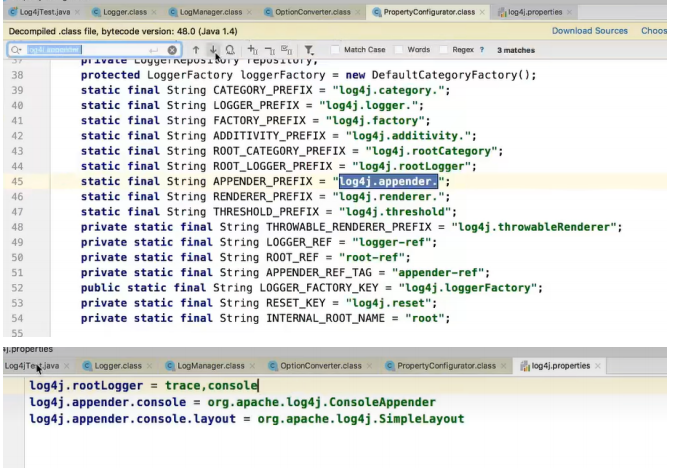
Task: Open lower Log4jTest.java tab
Action: (31, 366)
